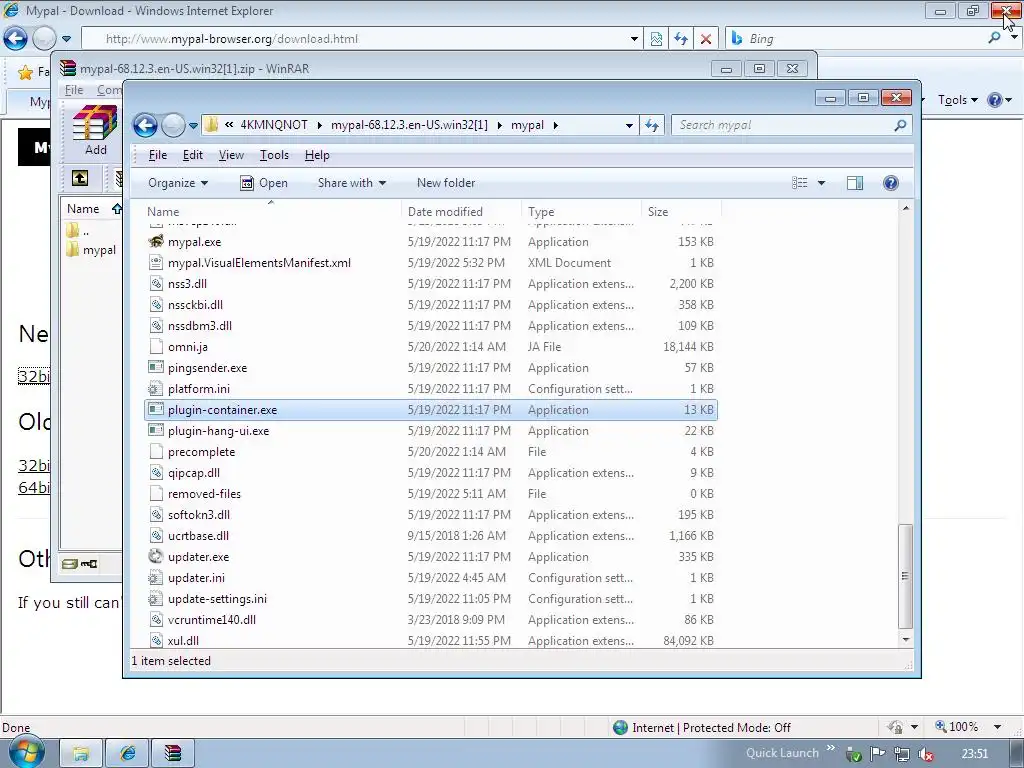Click the Explorer vertical scrollbar thumb
This screenshot has width=1024, height=768.
pyautogui.click(x=905, y=575)
